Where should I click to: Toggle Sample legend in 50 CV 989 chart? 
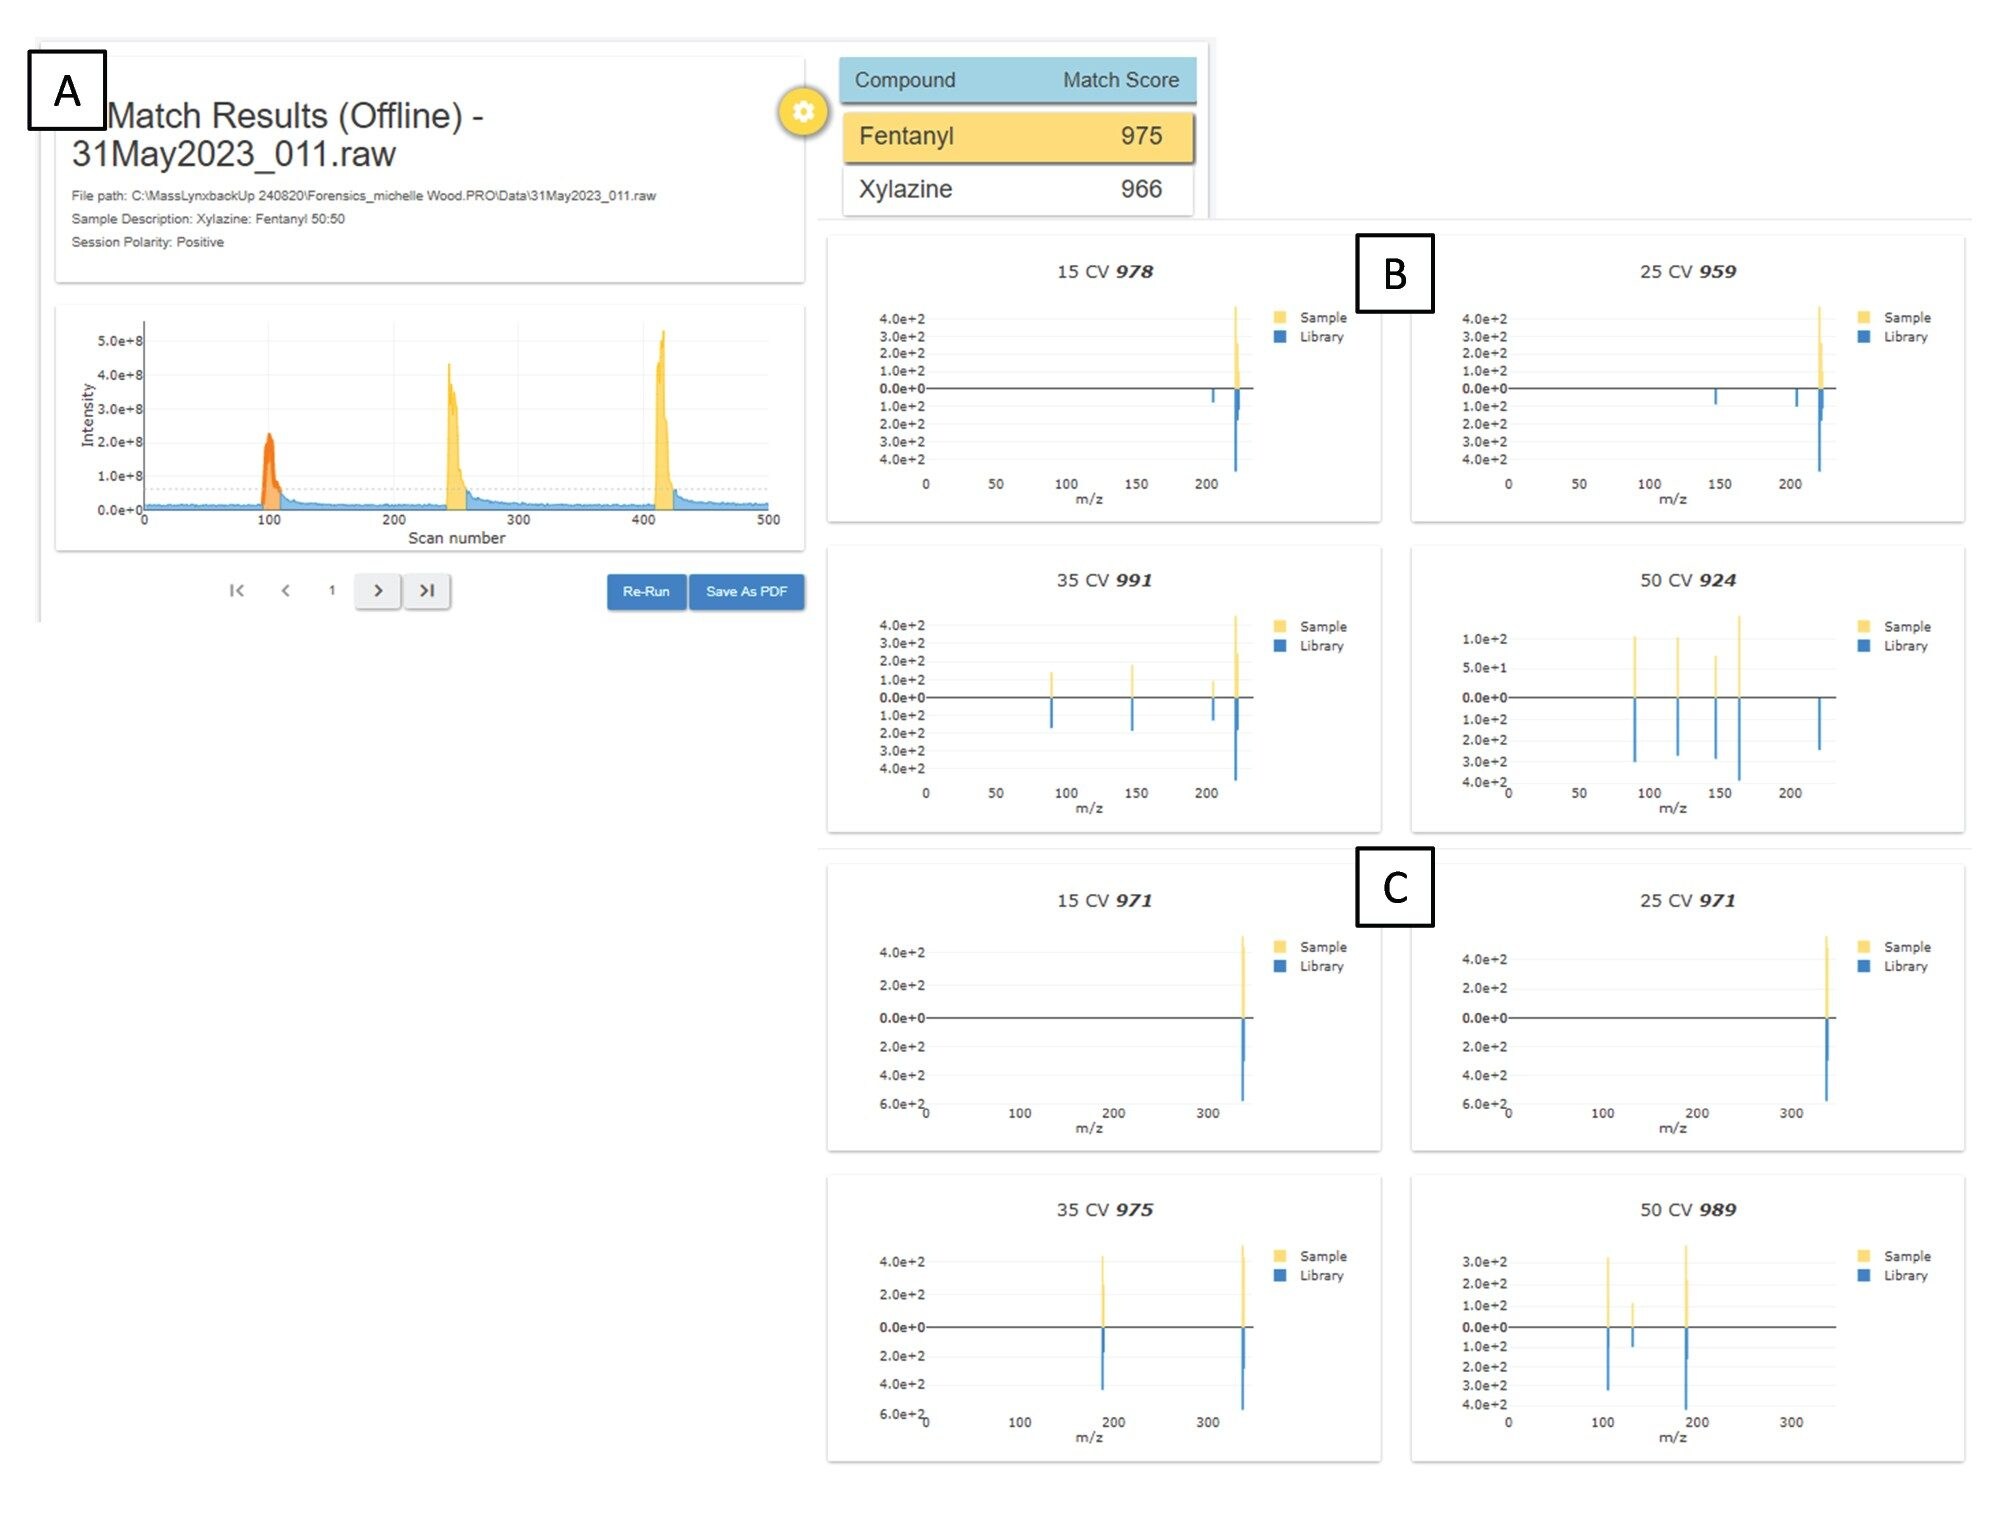(1894, 1256)
